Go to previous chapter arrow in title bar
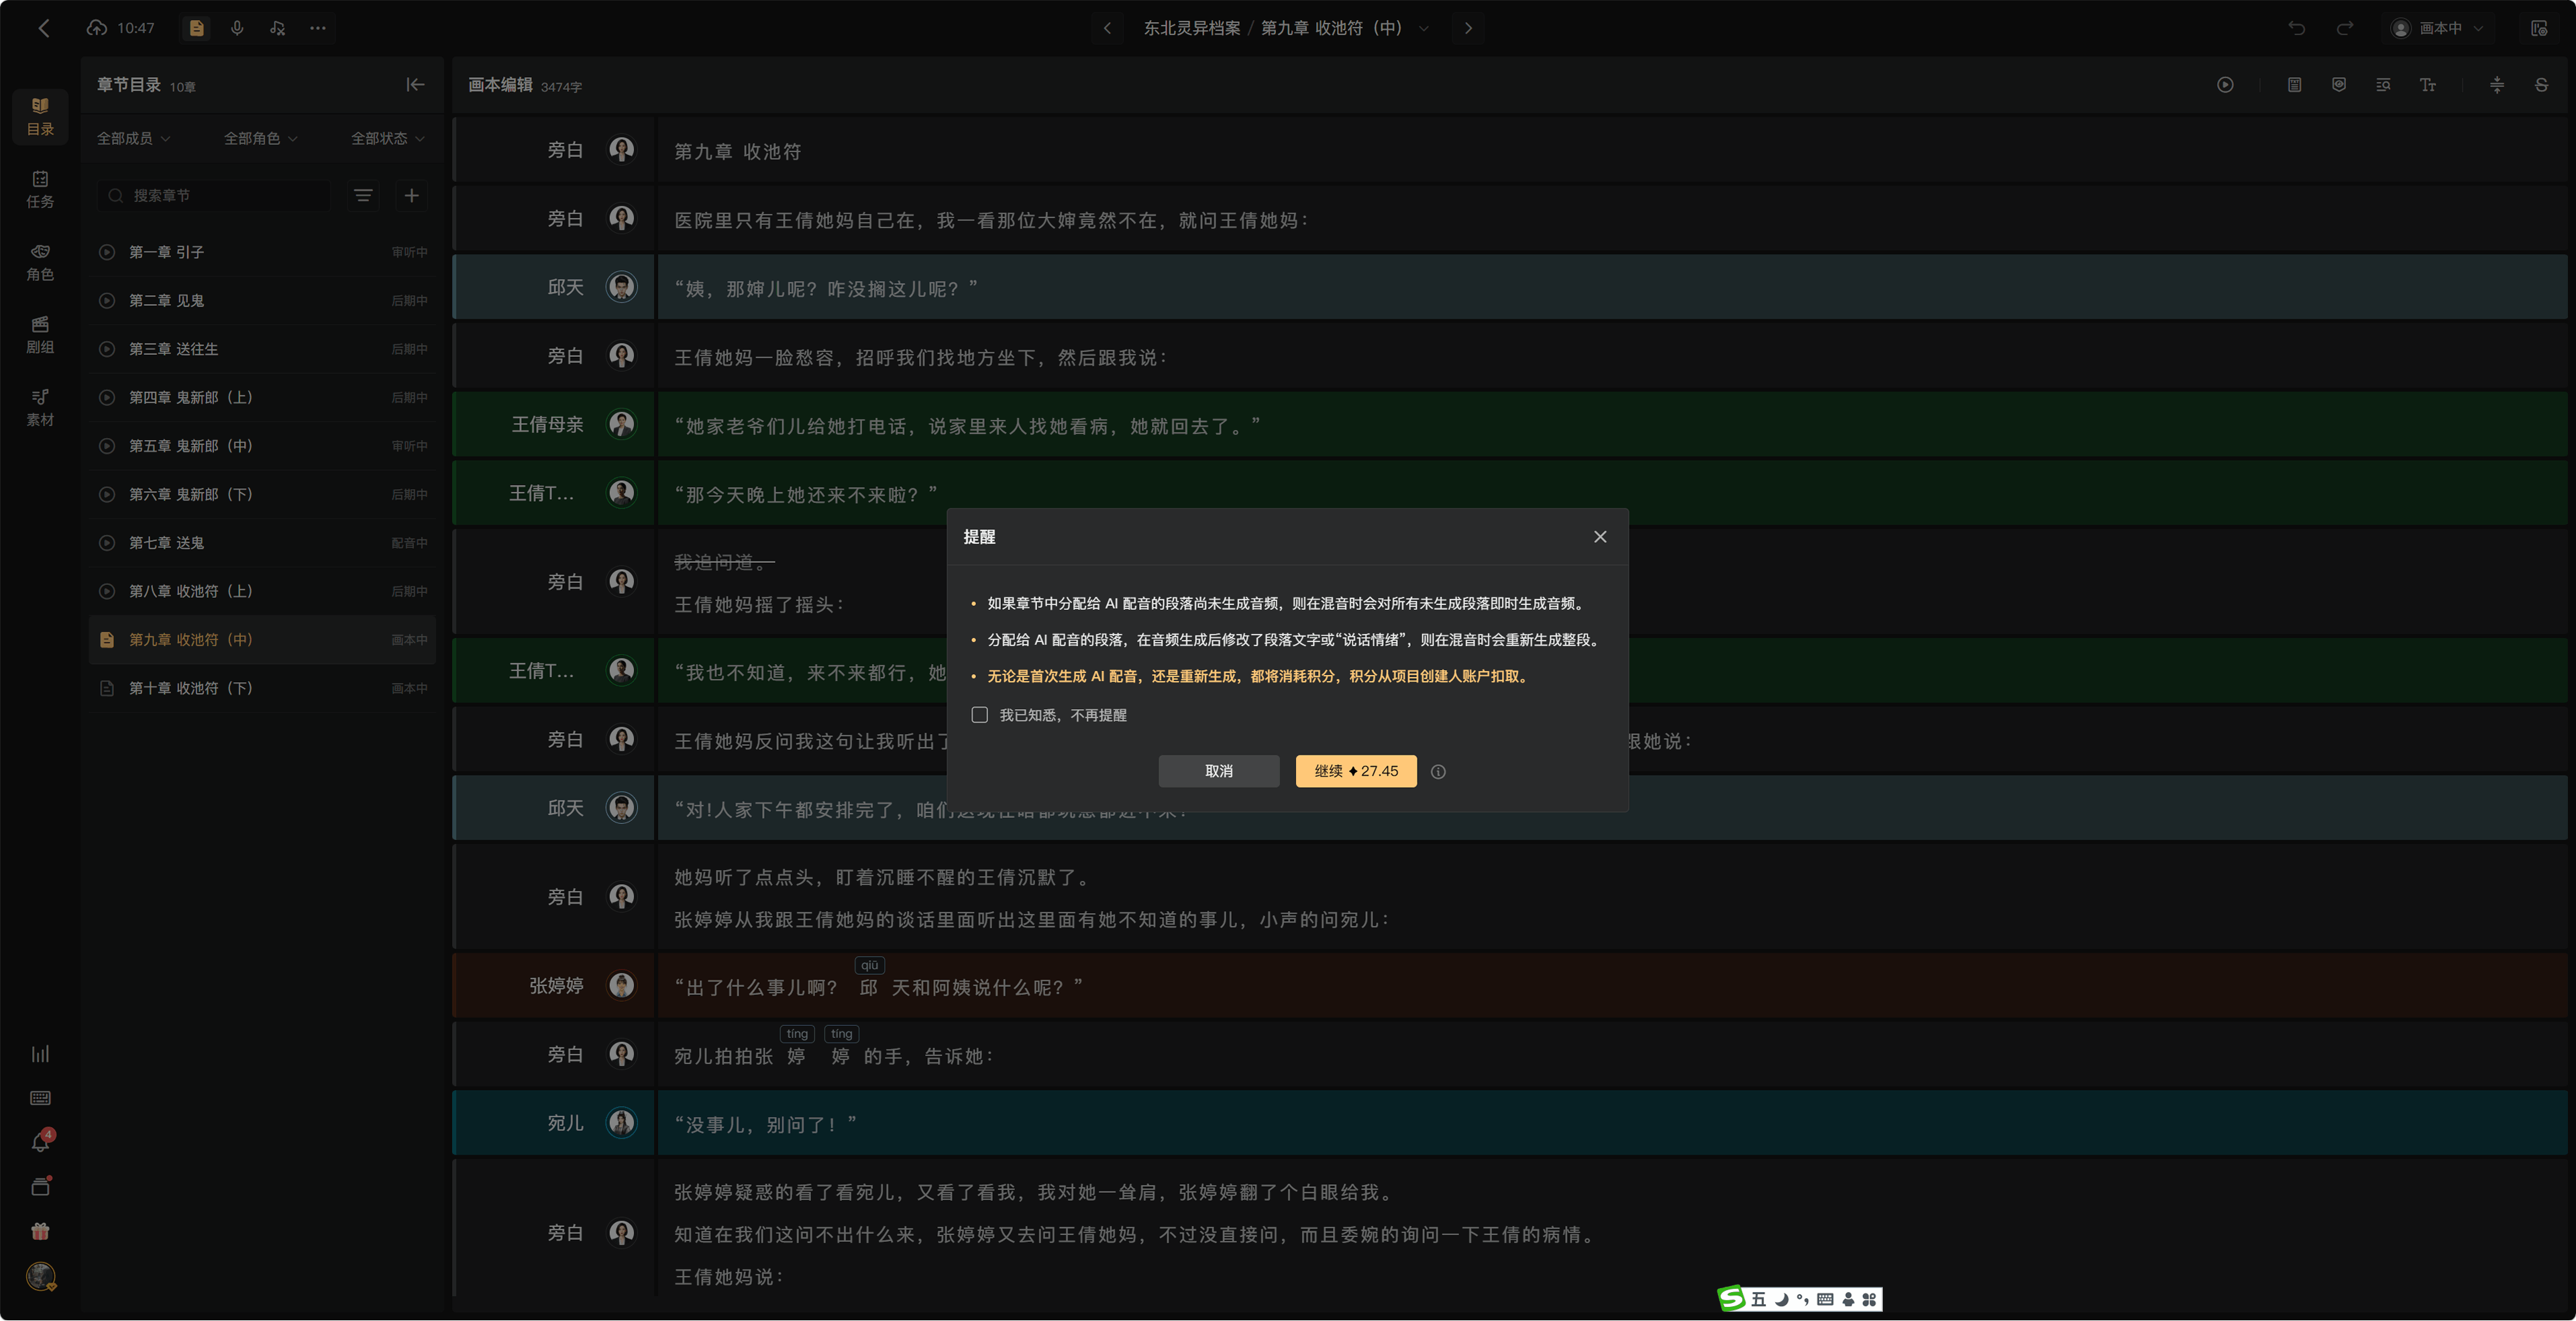 [1107, 28]
